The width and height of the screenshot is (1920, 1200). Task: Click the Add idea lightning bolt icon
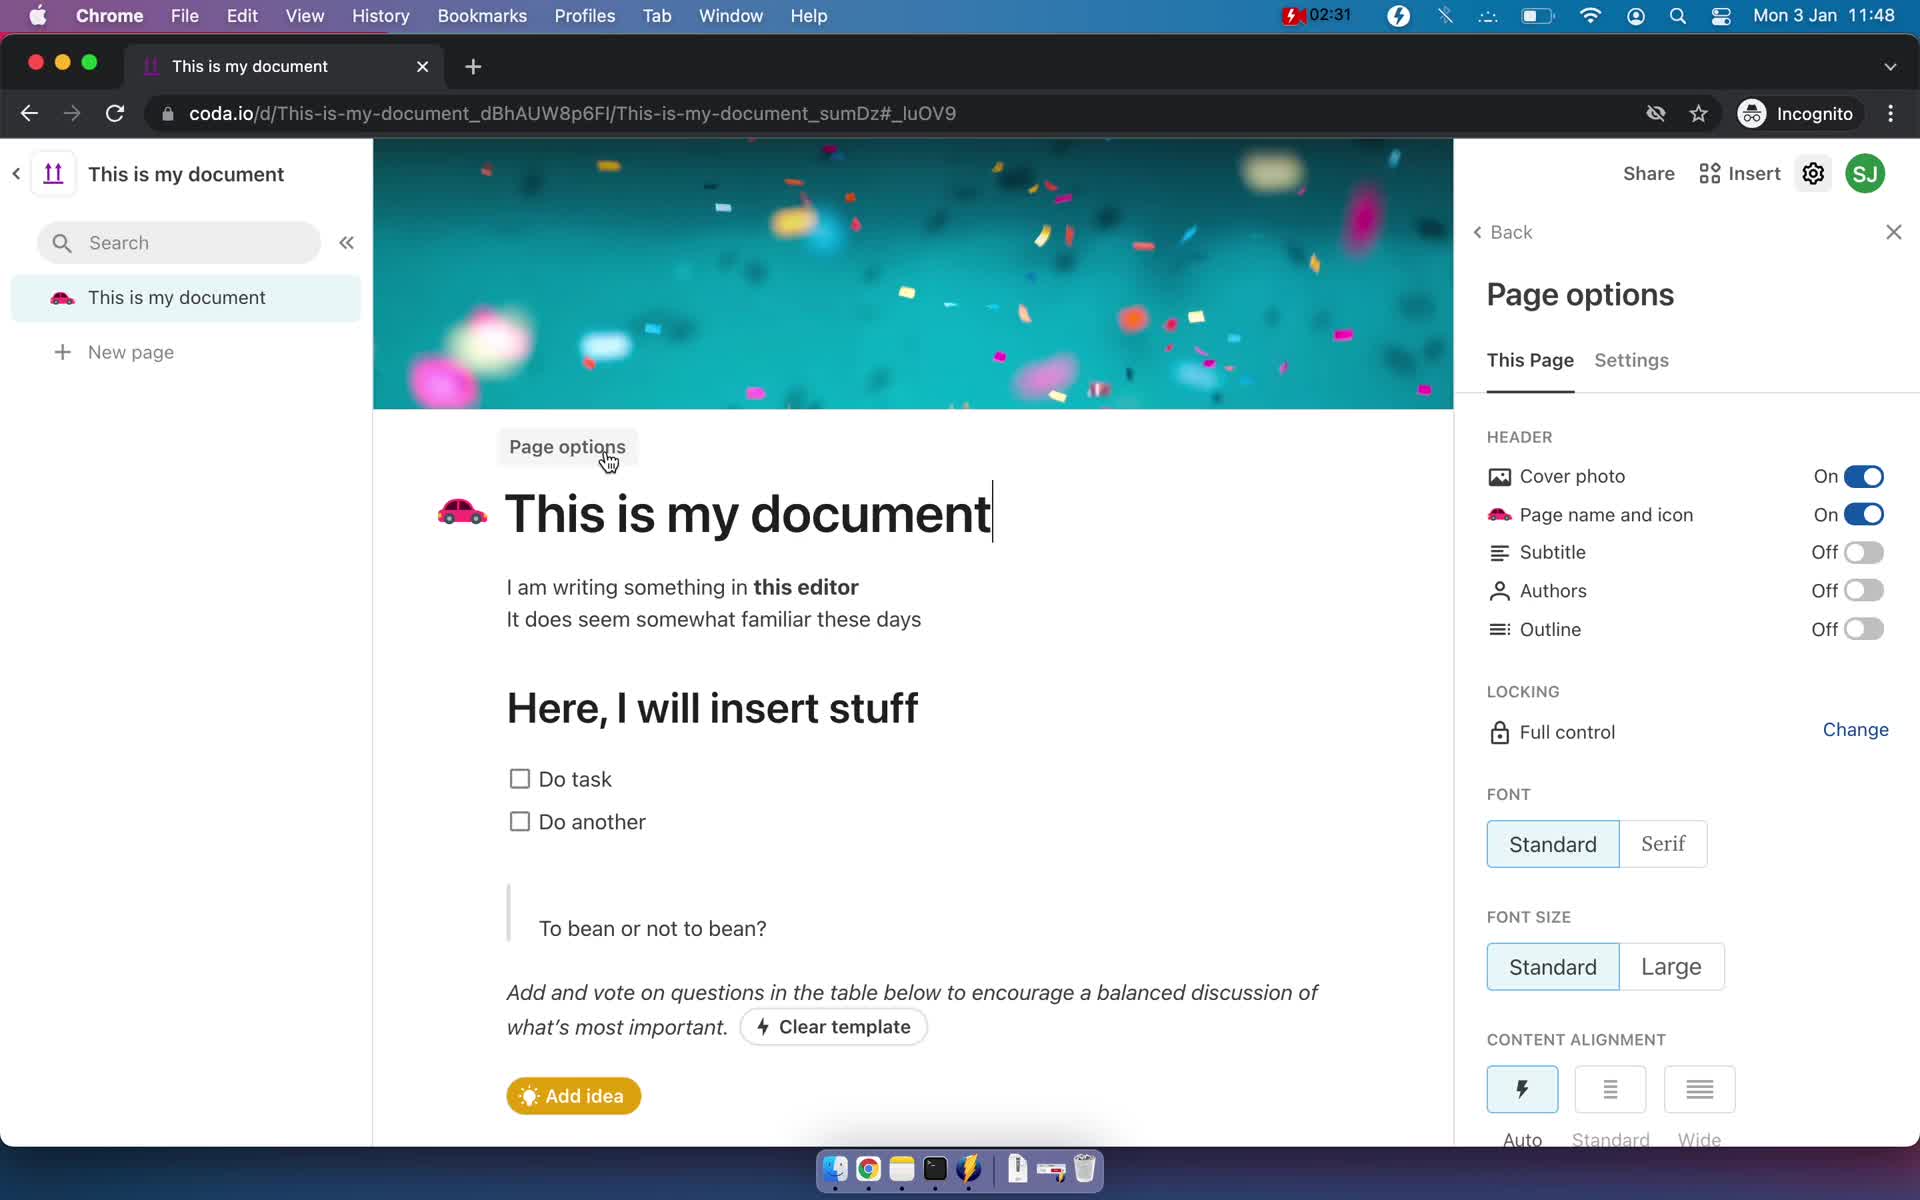pyautogui.click(x=529, y=1096)
